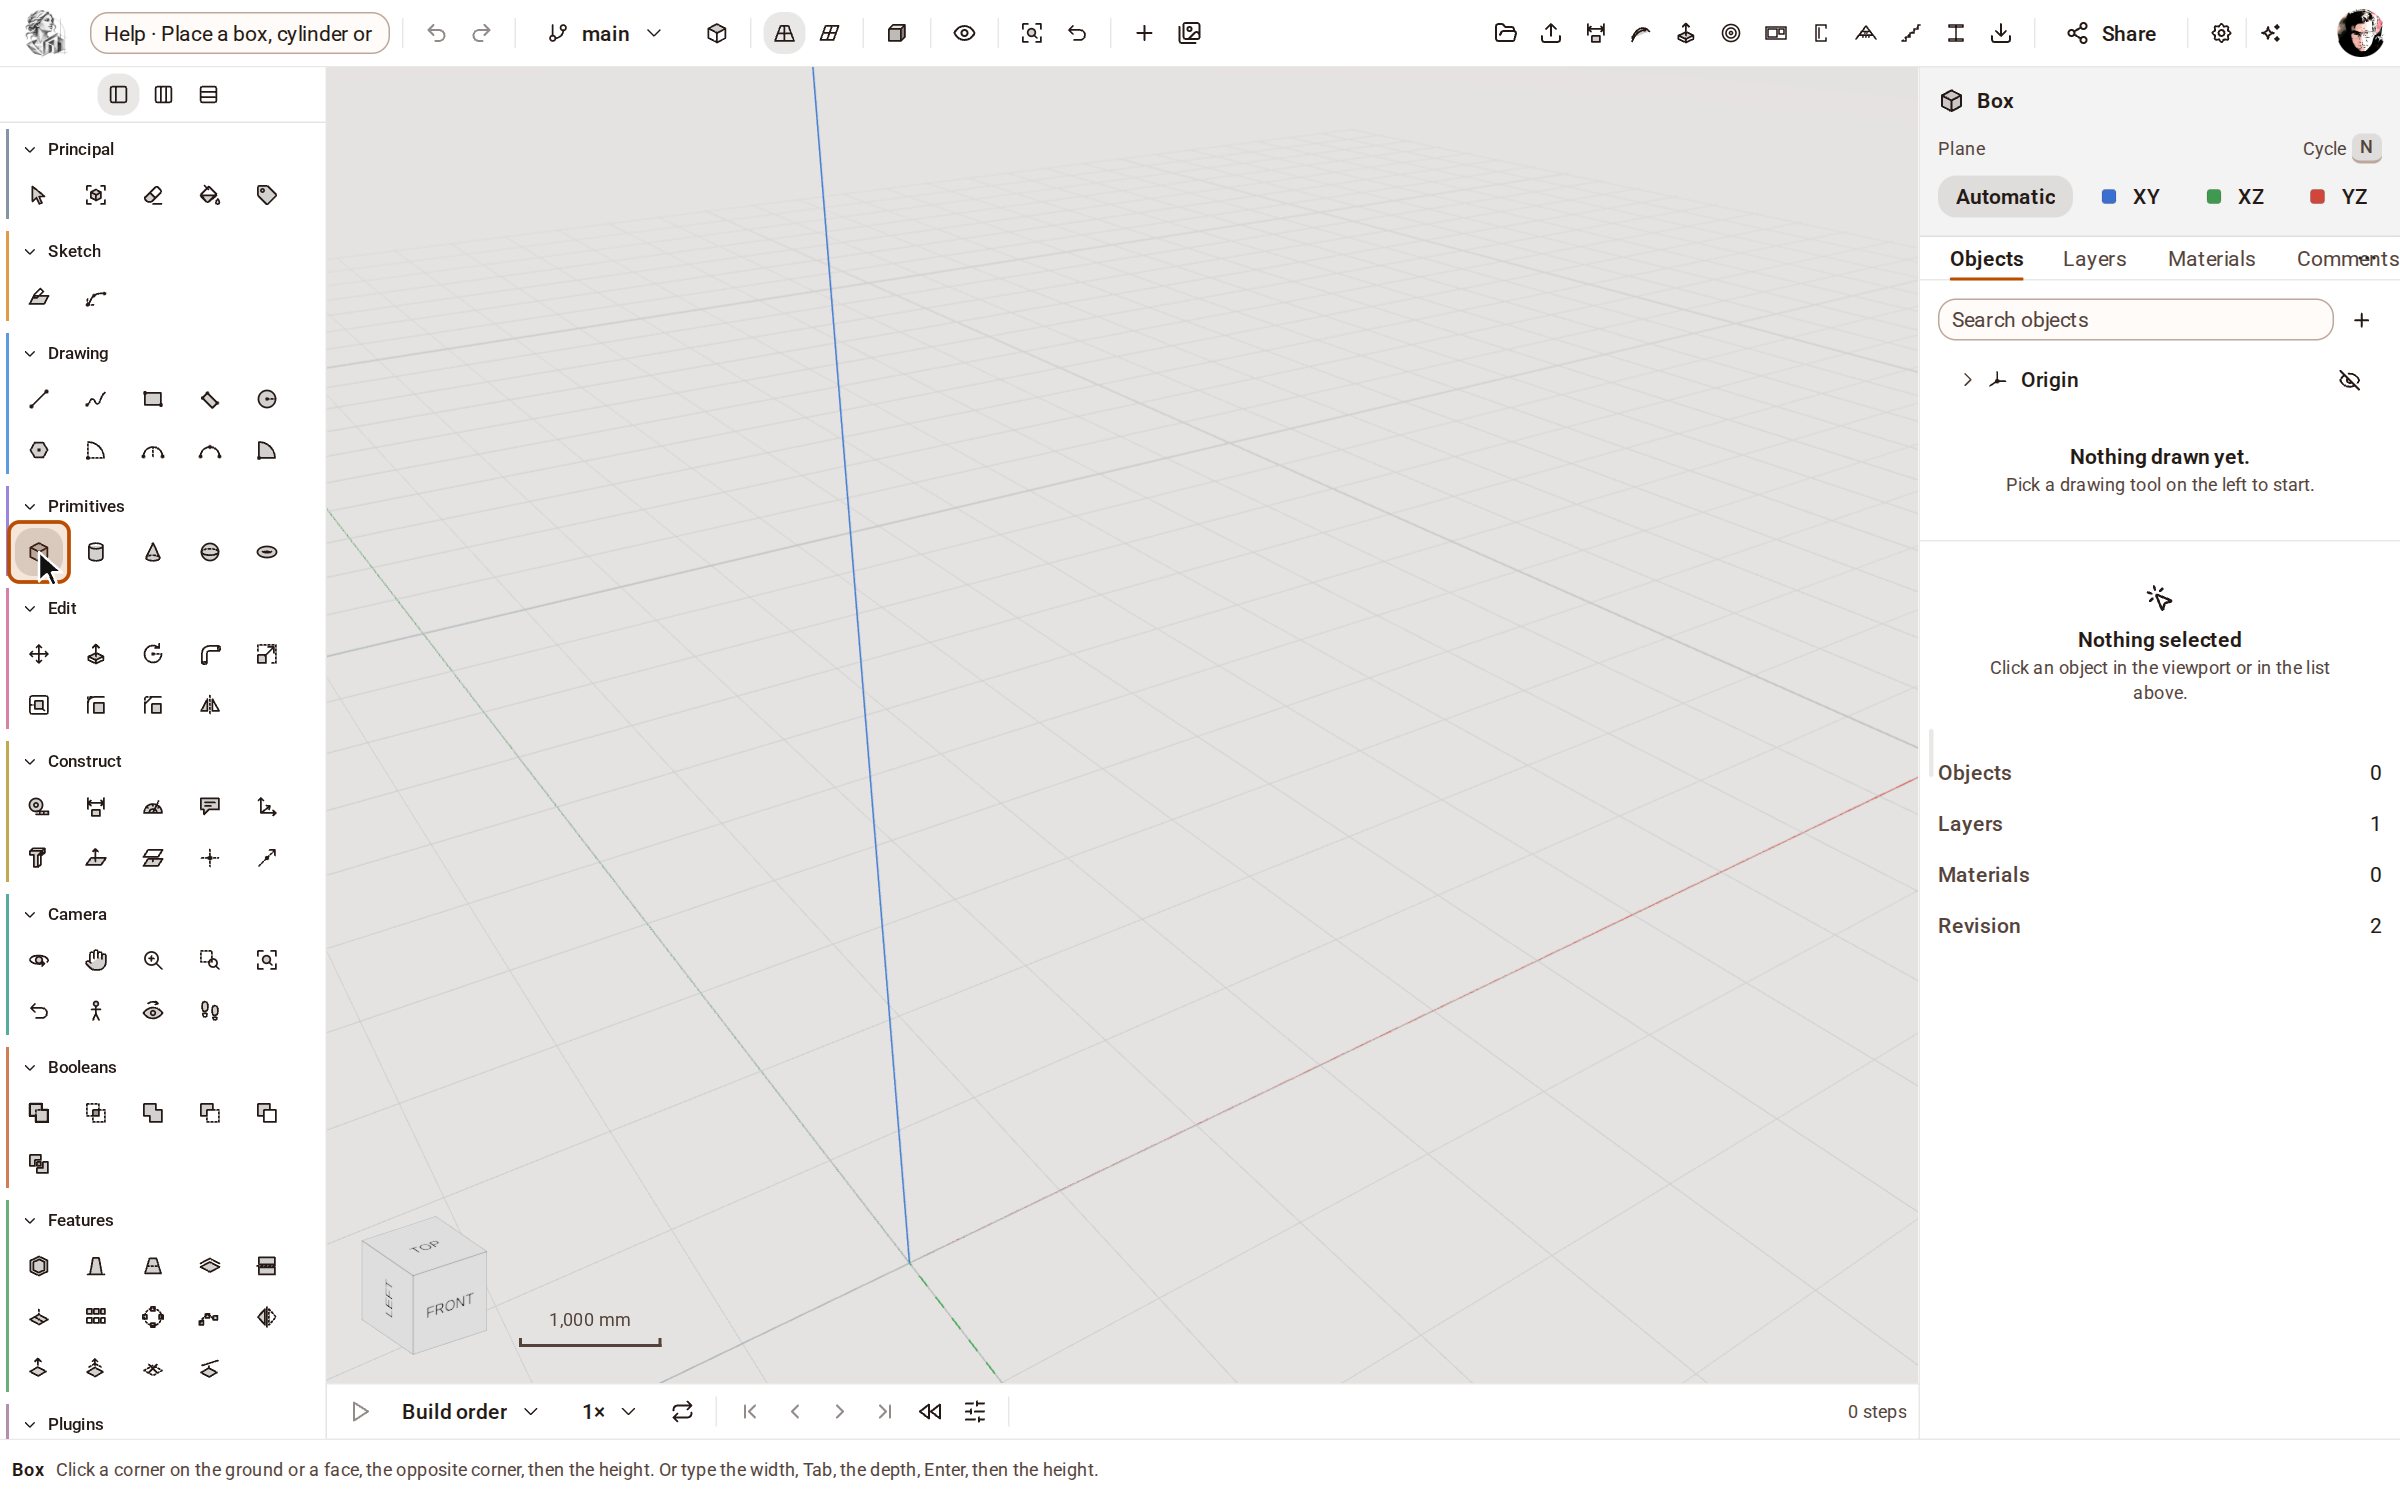Collapse the Booleans section
This screenshot has width=2400, height=1500.
pos(30,1067)
